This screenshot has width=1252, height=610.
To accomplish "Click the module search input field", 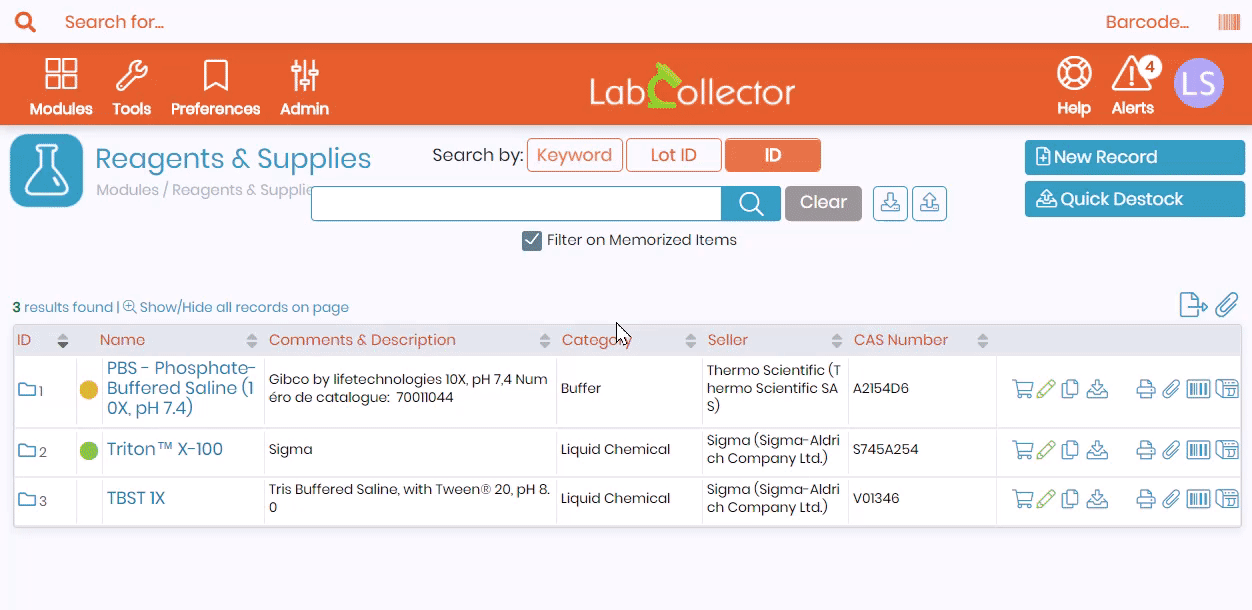I will [516, 203].
